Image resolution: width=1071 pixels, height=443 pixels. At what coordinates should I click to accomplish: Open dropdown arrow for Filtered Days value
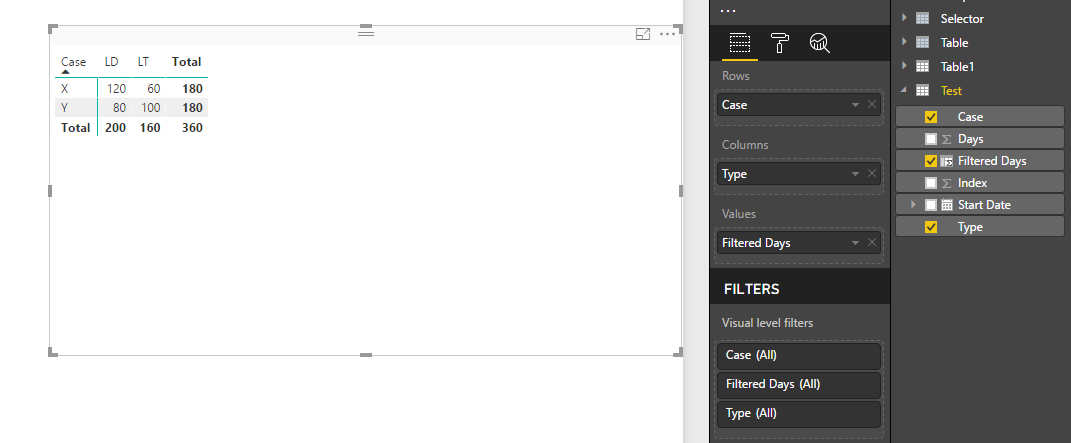point(855,243)
